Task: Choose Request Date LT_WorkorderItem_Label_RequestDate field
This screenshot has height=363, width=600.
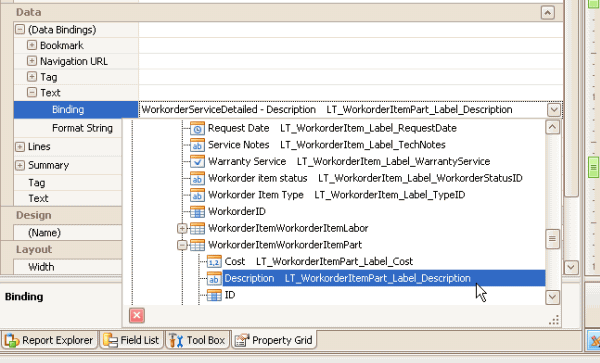Action: point(332,128)
